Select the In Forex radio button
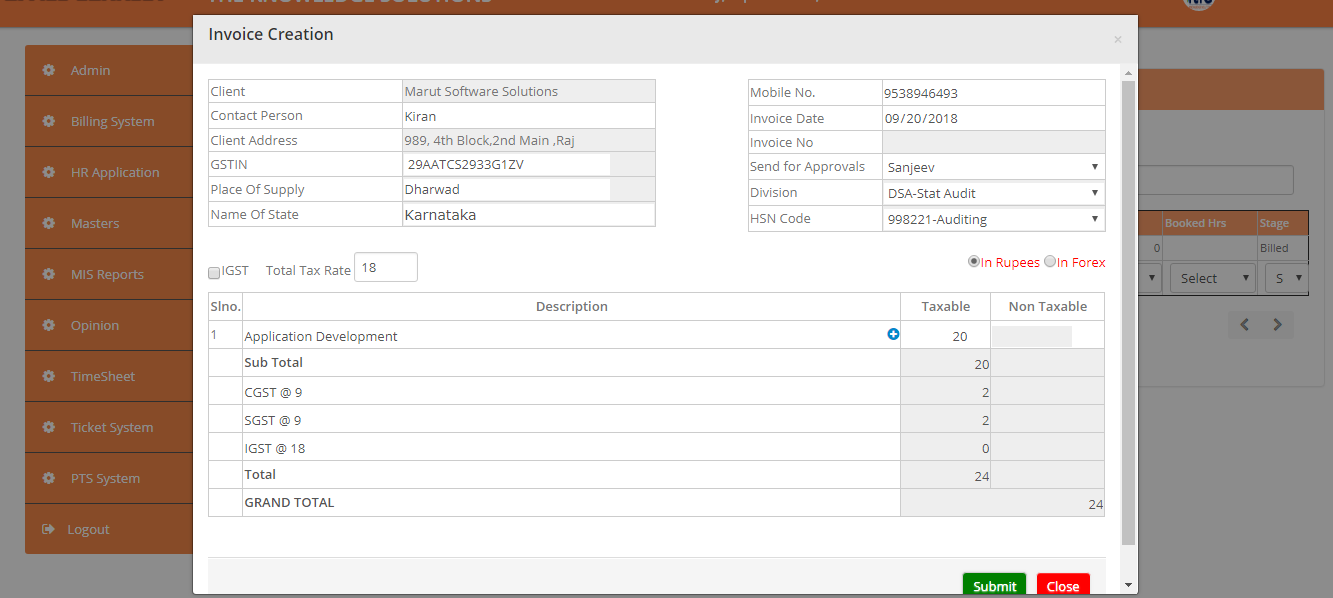1333x598 pixels. click(x=1049, y=261)
